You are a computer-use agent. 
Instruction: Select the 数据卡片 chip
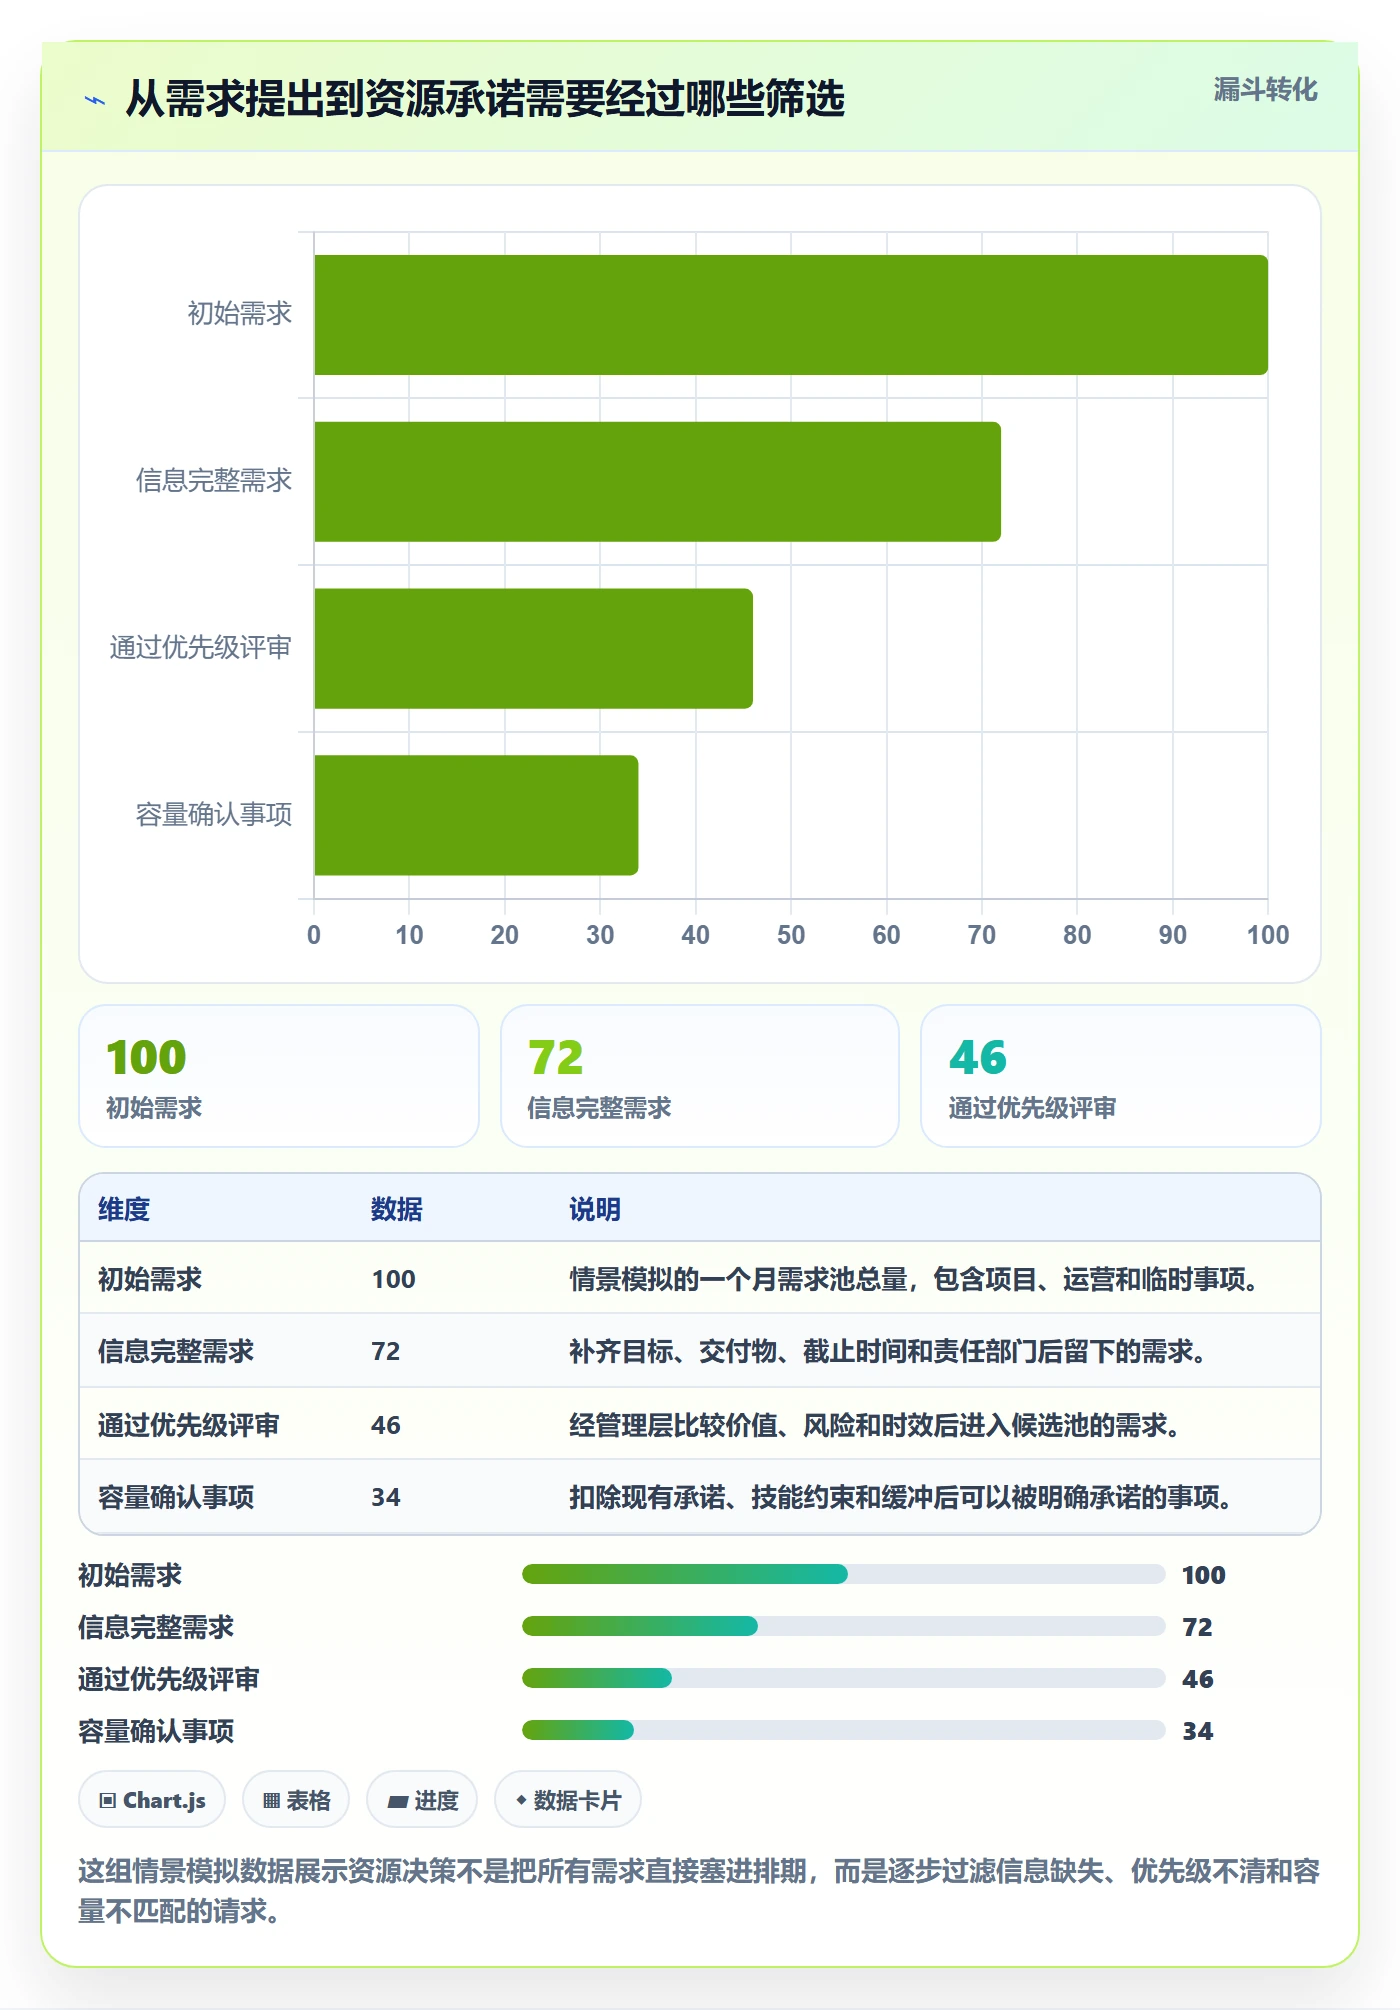568,1800
